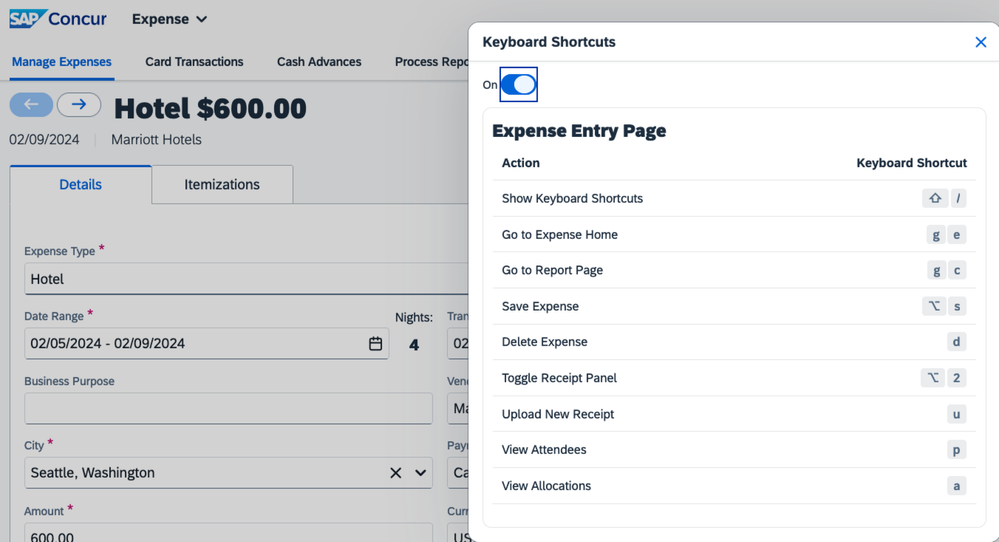
Task: Click 'Show Keyboard Shortcuts' action text
Action: pos(572,199)
